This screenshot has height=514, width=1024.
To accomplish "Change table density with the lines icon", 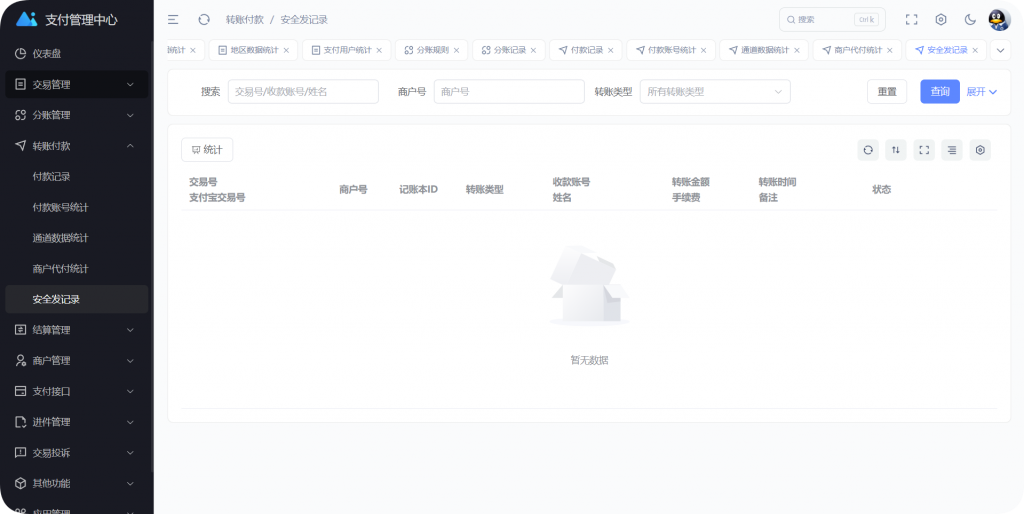I will [952, 150].
